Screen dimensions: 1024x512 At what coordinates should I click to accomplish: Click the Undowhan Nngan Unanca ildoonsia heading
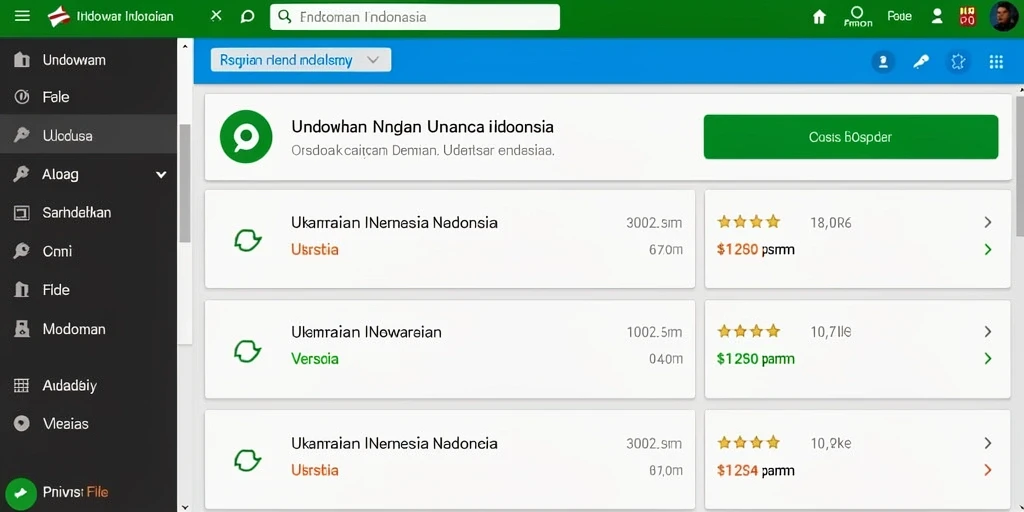tap(423, 126)
